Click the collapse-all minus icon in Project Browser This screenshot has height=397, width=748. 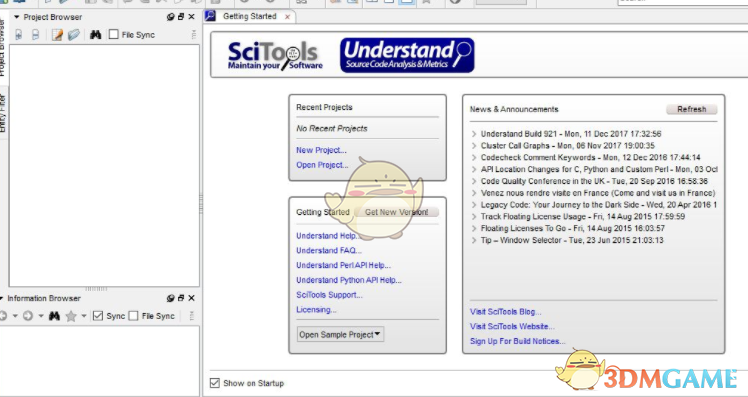(x=35, y=34)
